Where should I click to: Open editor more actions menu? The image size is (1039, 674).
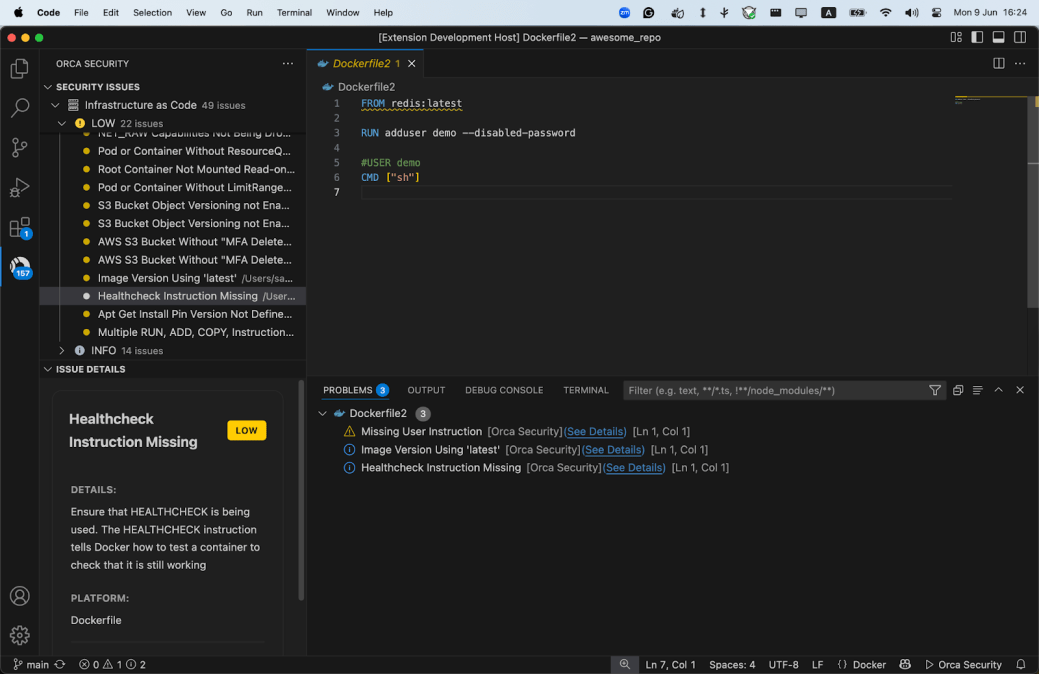1020,64
